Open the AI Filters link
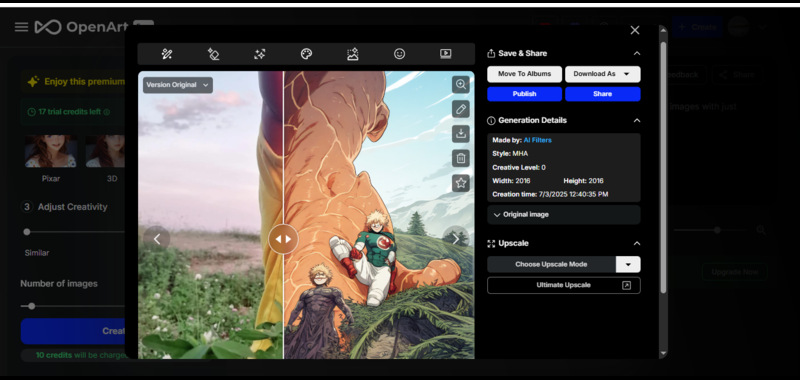 click(537, 140)
